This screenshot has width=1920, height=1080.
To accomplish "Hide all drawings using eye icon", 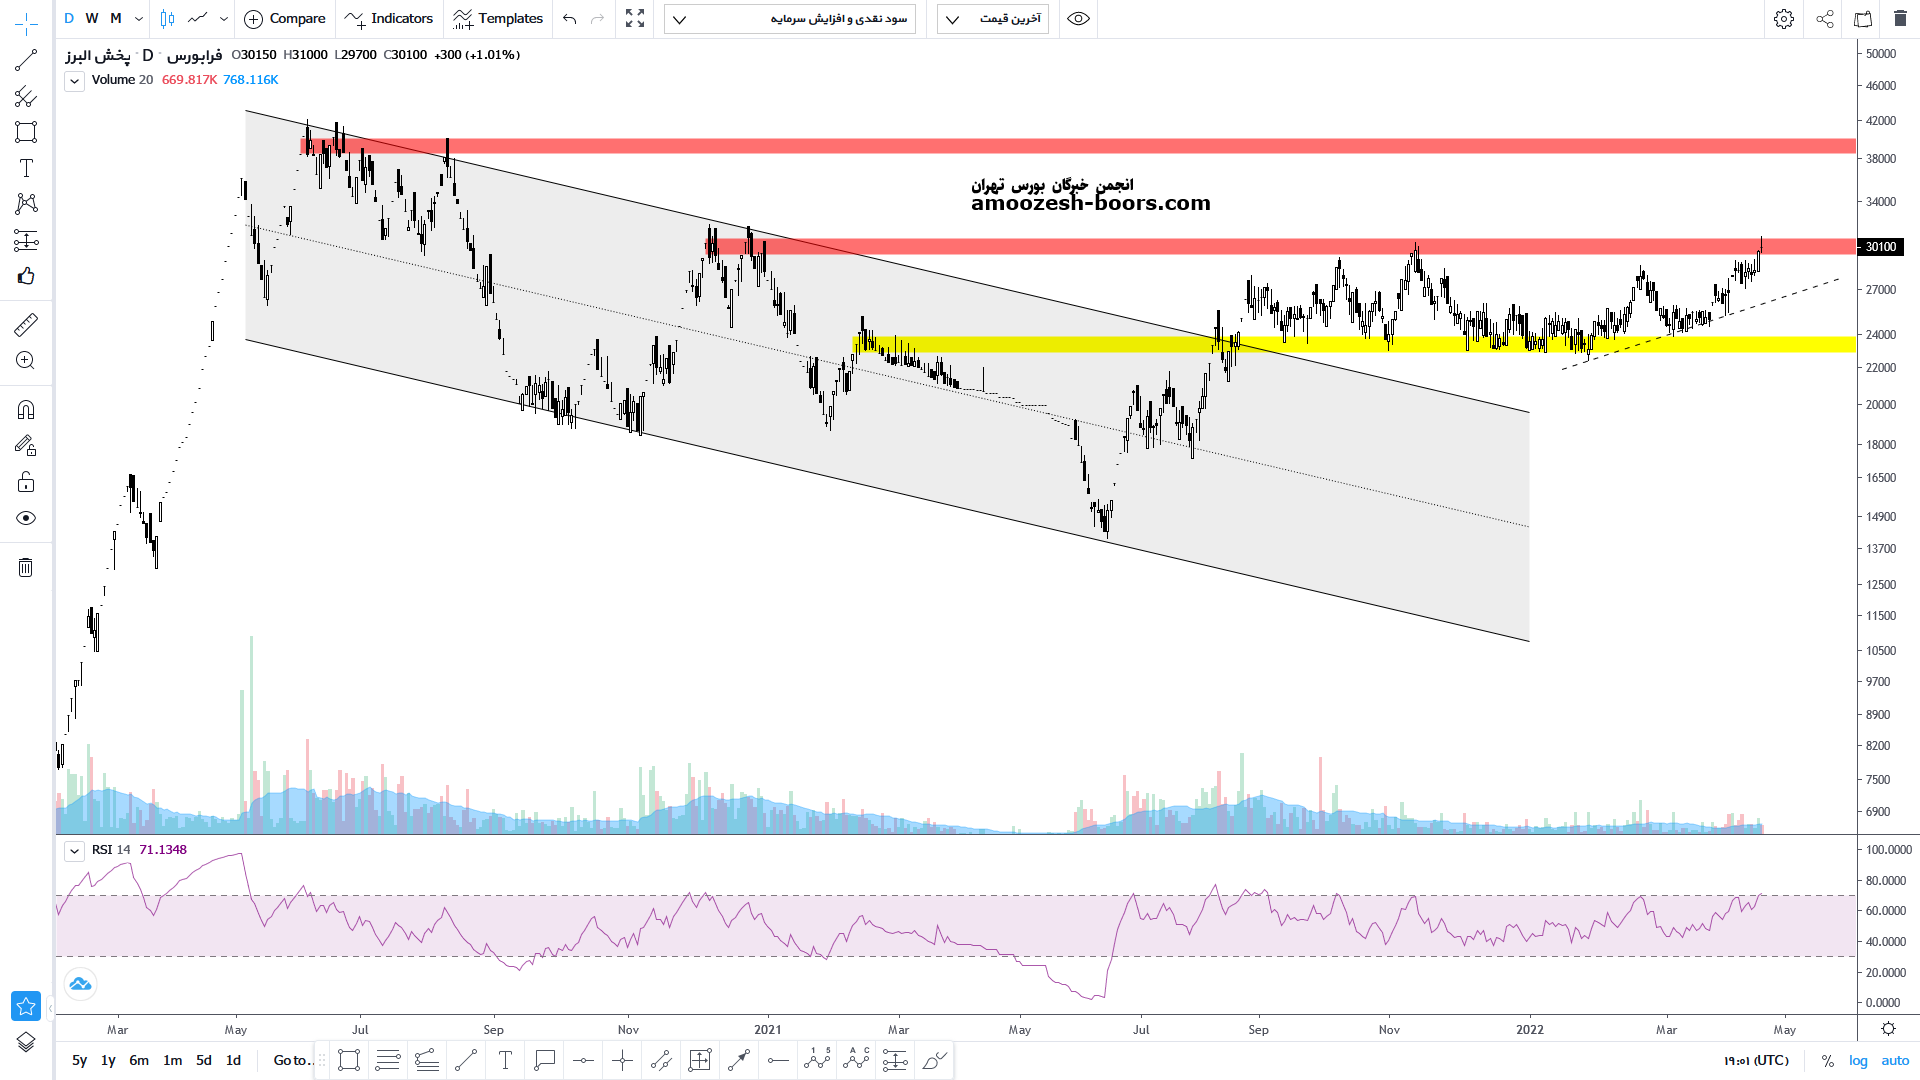I will pyautogui.click(x=26, y=518).
